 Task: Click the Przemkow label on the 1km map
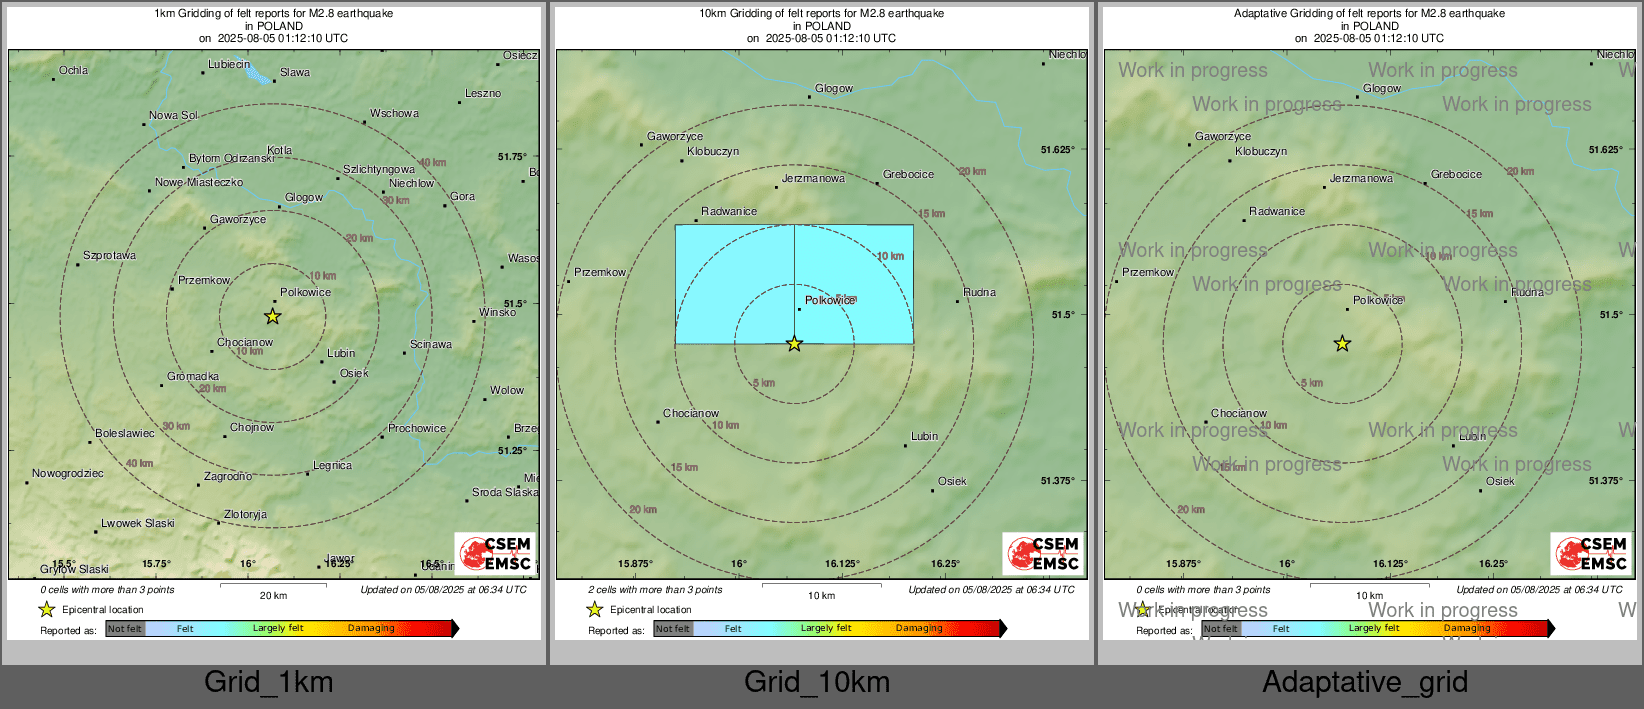coord(204,280)
